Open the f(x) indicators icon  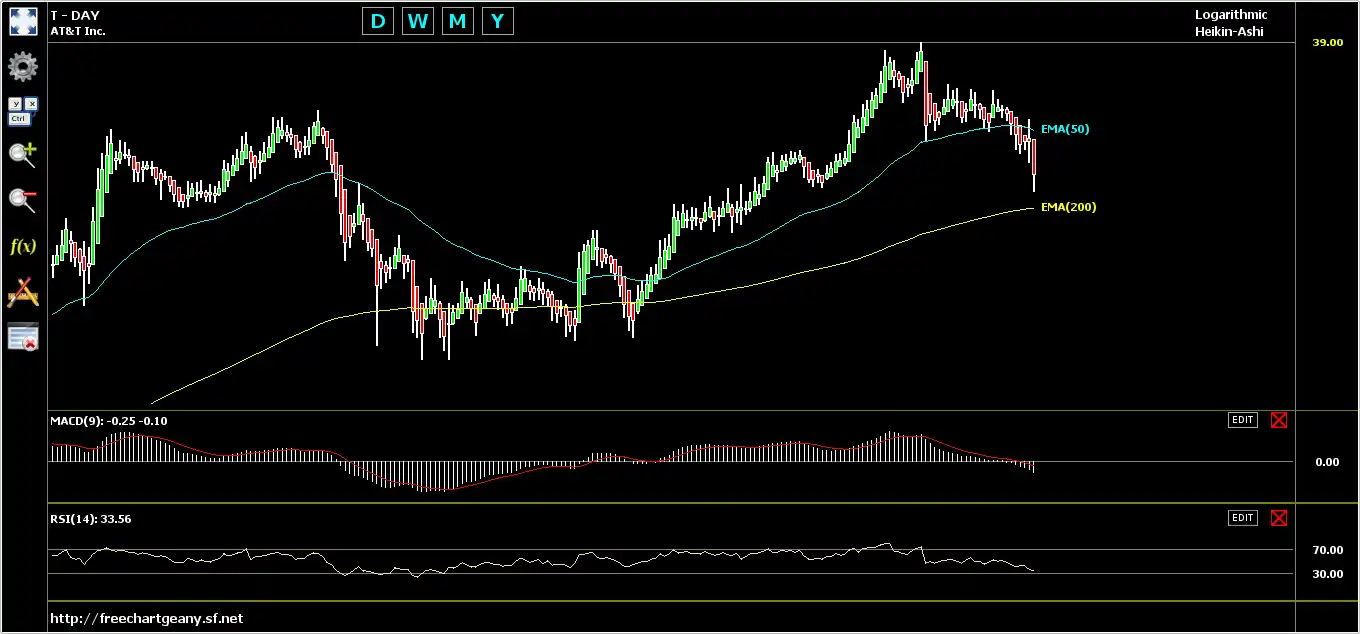(x=23, y=246)
